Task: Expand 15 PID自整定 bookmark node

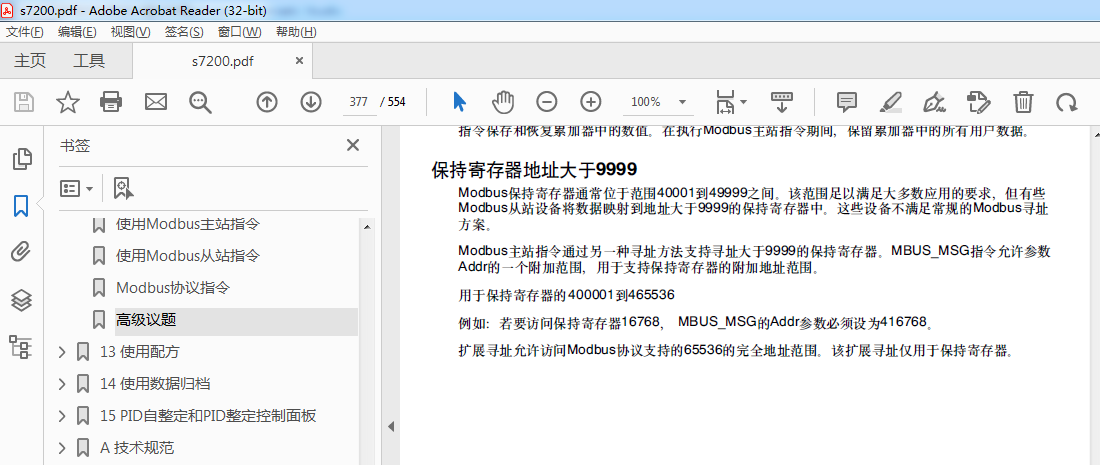Action: 62,416
